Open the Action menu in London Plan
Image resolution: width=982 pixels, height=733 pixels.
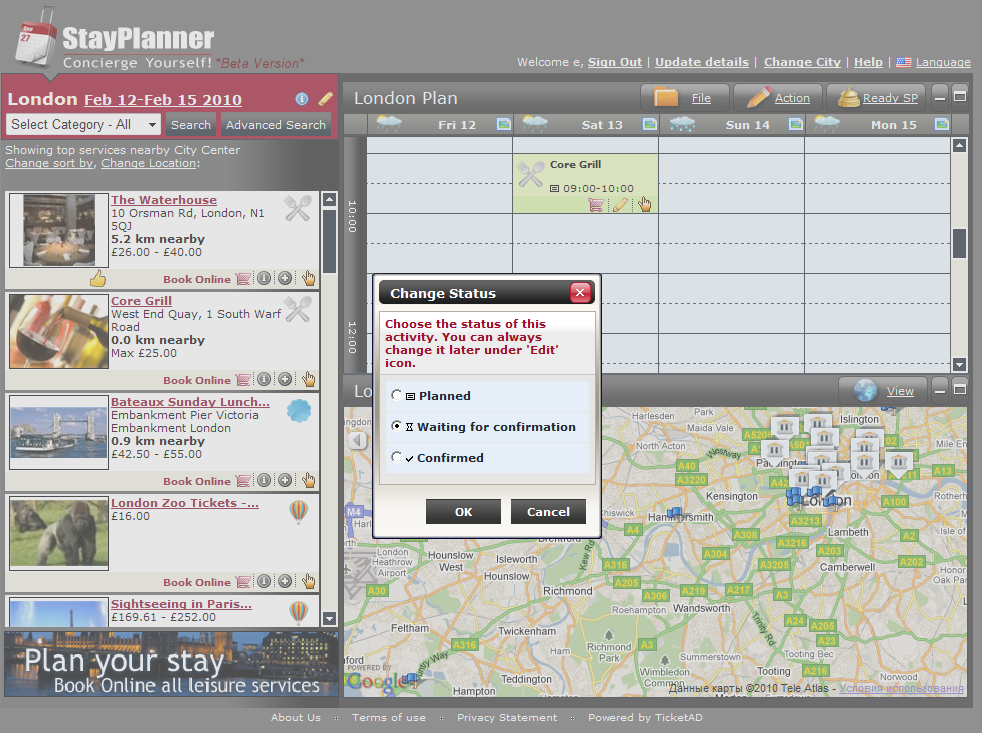coord(778,98)
